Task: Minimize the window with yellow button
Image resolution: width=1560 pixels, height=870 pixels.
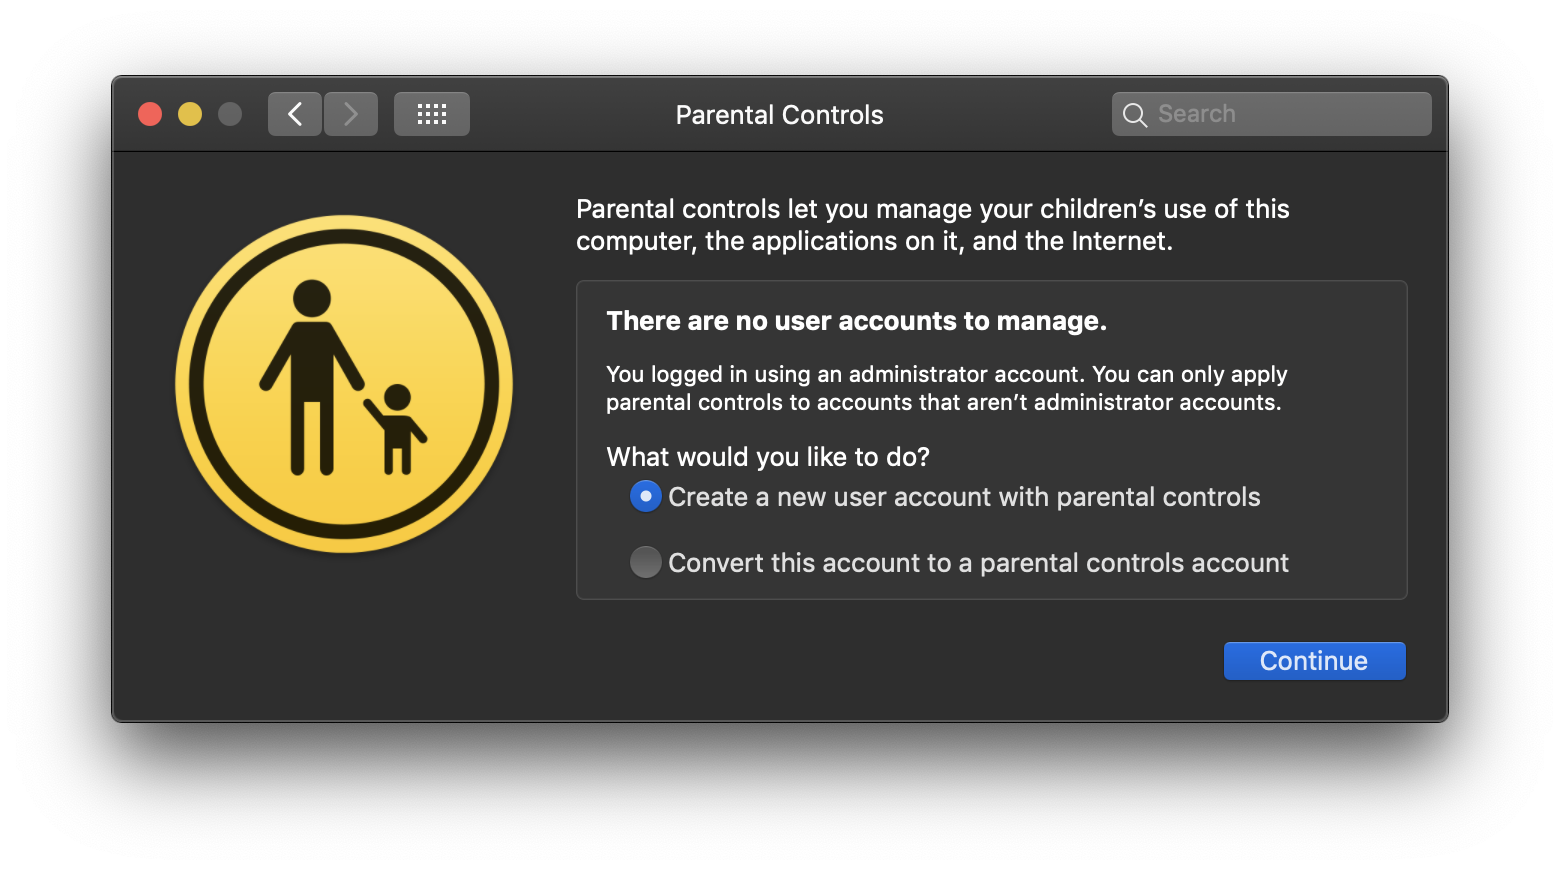Action: point(190,114)
